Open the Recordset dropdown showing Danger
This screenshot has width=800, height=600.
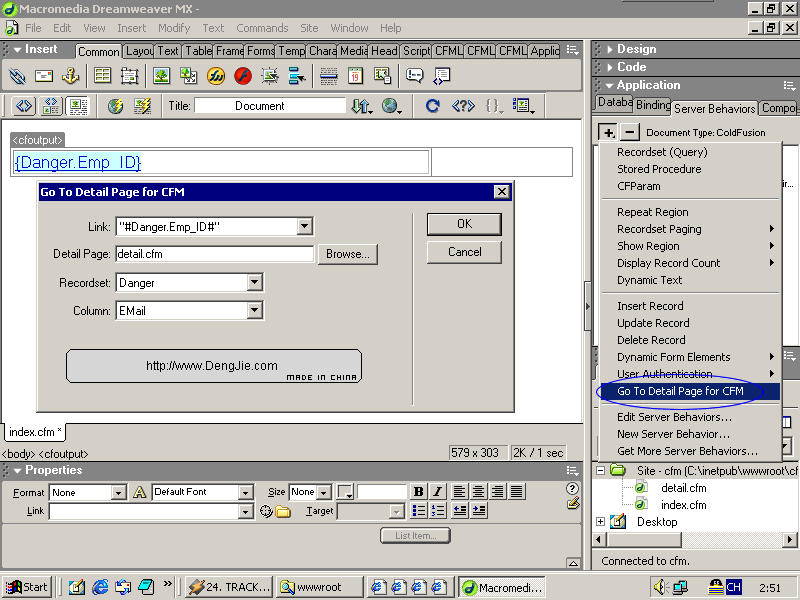click(255, 283)
